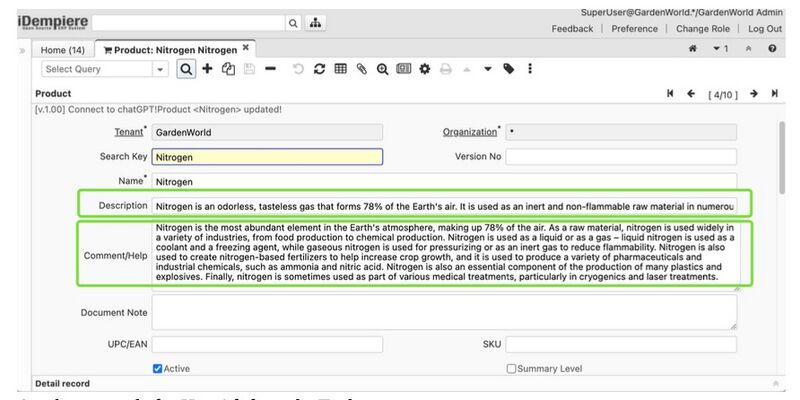Click the Copy Record toolbar icon
Image resolution: width=800 pixels, height=400 pixels.
click(x=228, y=69)
